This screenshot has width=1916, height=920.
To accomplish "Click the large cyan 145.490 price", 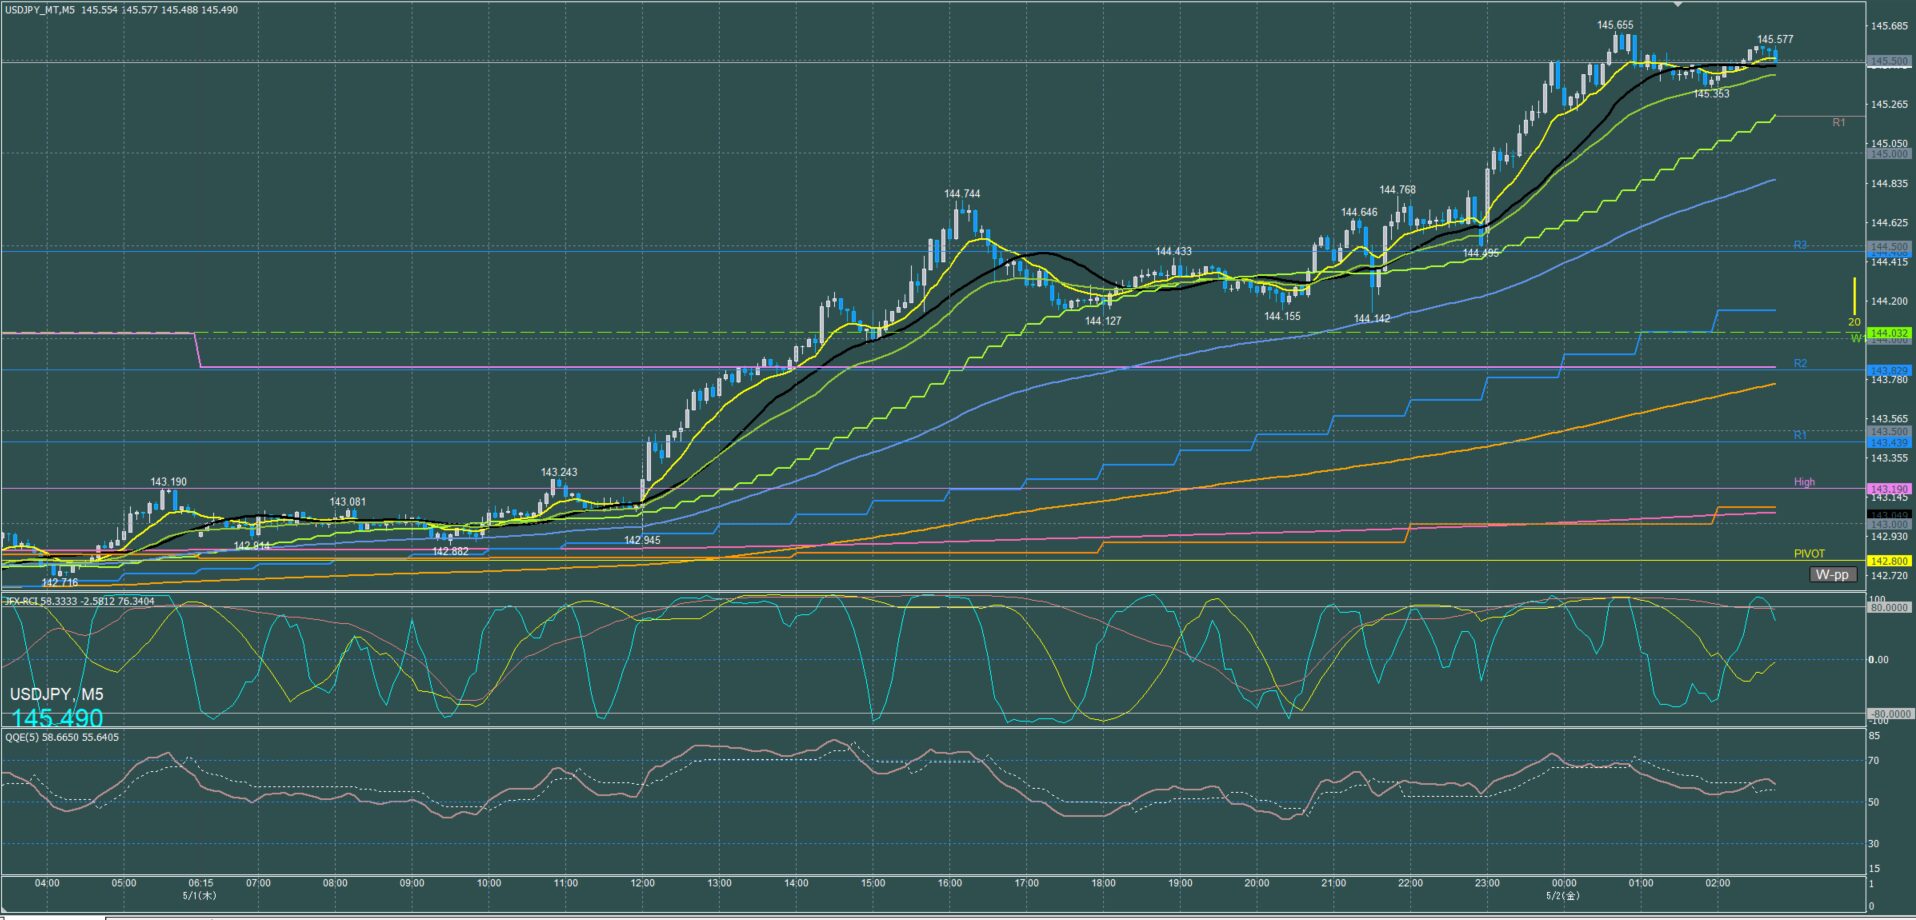I will pos(58,718).
